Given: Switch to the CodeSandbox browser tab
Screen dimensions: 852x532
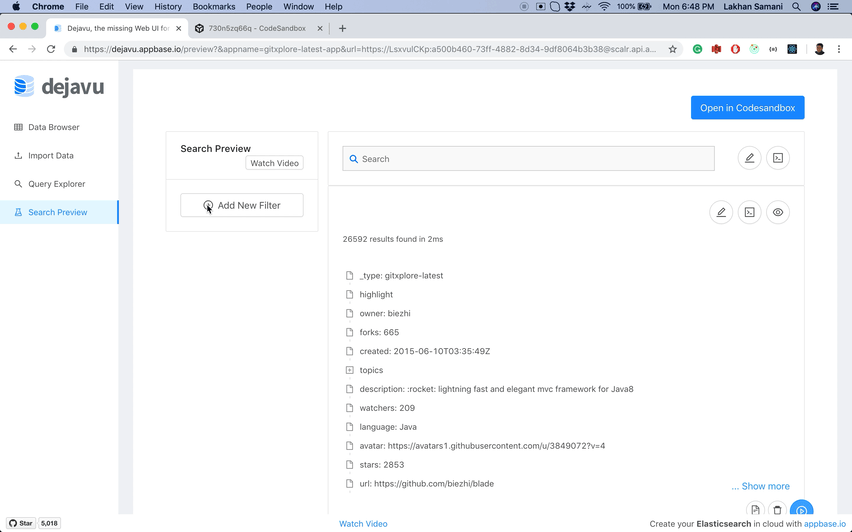Looking at the screenshot, I should pos(255,28).
